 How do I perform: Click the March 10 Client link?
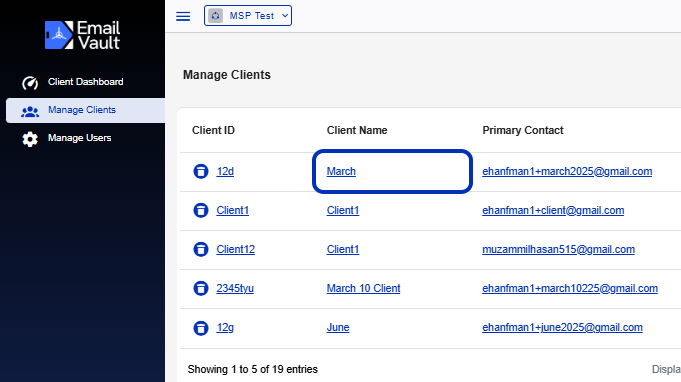tap(364, 289)
